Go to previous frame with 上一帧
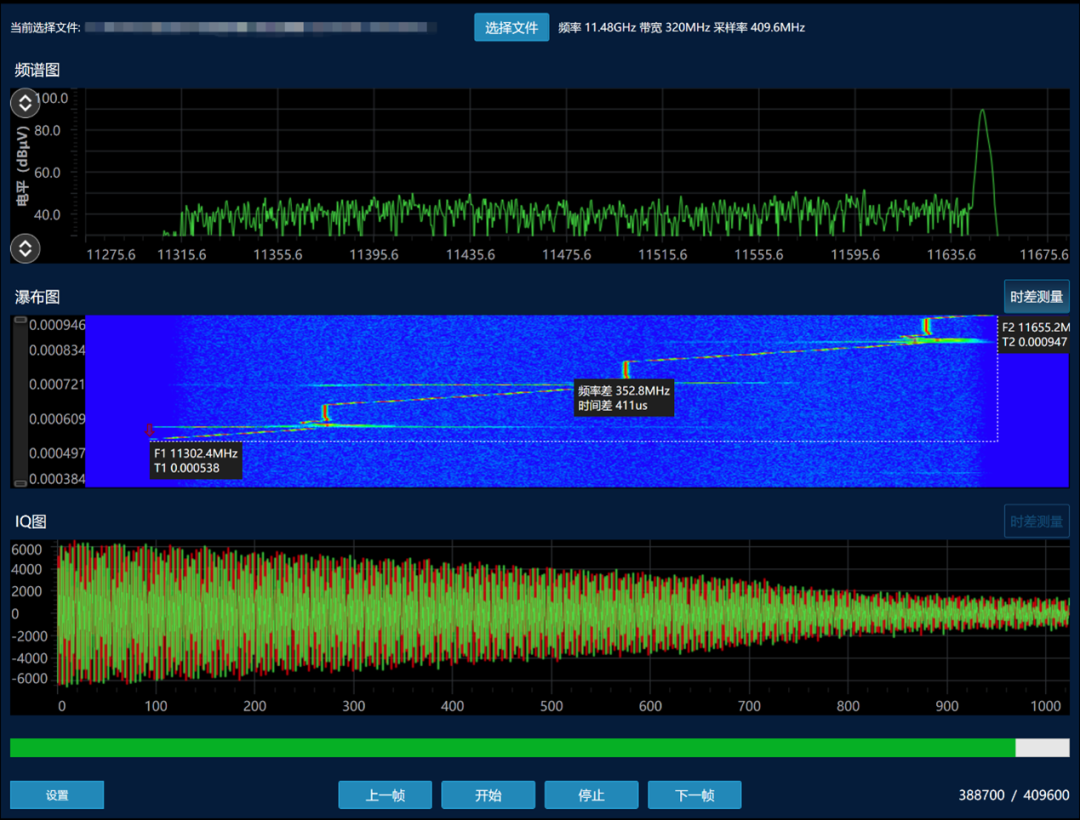The width and height of the screenshot is (1080, 820). pyautogui.click(x=385, y=795)
